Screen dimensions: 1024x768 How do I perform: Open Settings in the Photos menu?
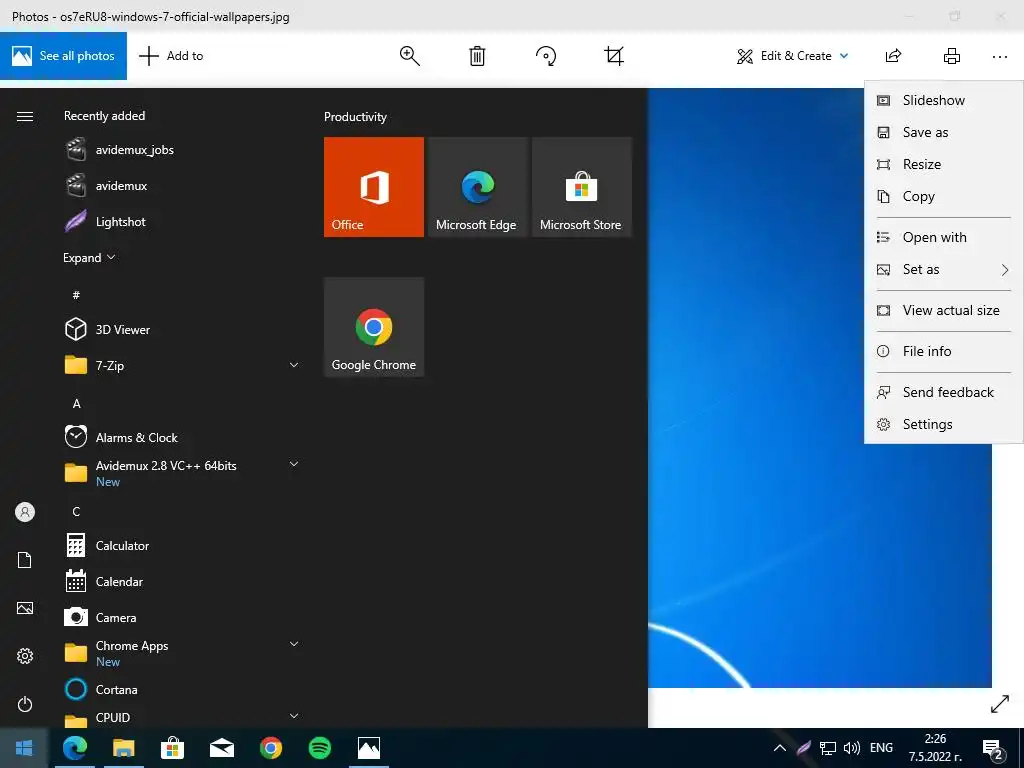(x=944, y=424)
